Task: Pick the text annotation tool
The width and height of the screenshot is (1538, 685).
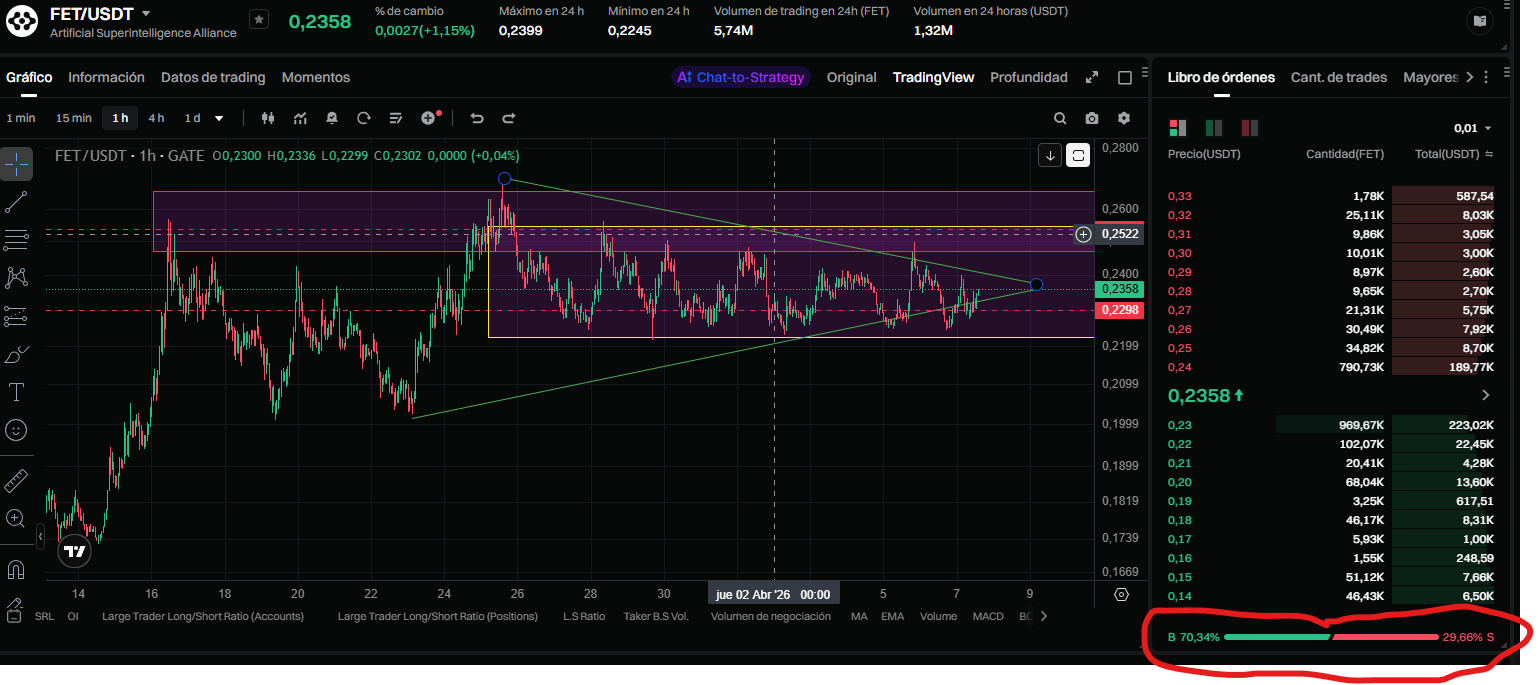Action: (16, 391)
